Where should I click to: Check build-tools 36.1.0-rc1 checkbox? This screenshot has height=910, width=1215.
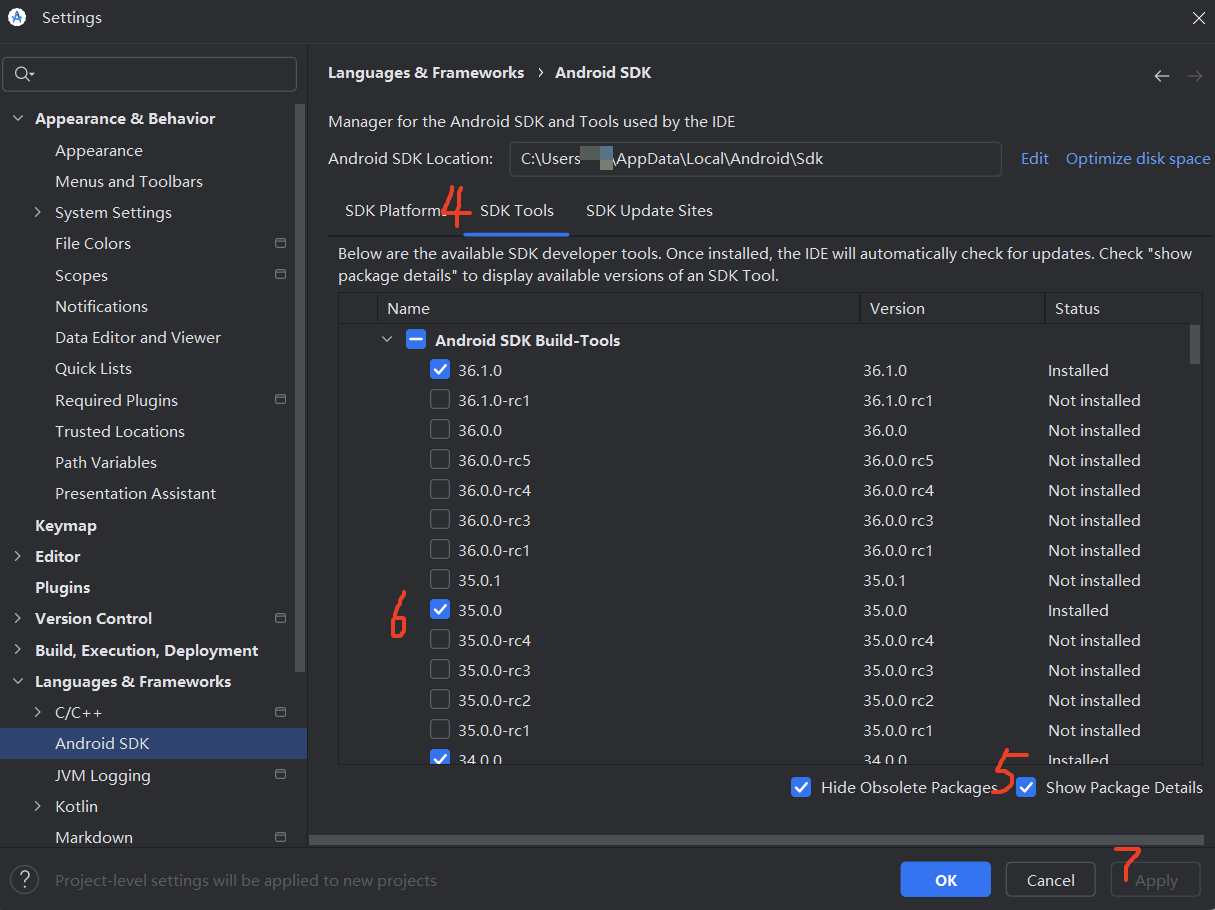(x=440, y=400)
